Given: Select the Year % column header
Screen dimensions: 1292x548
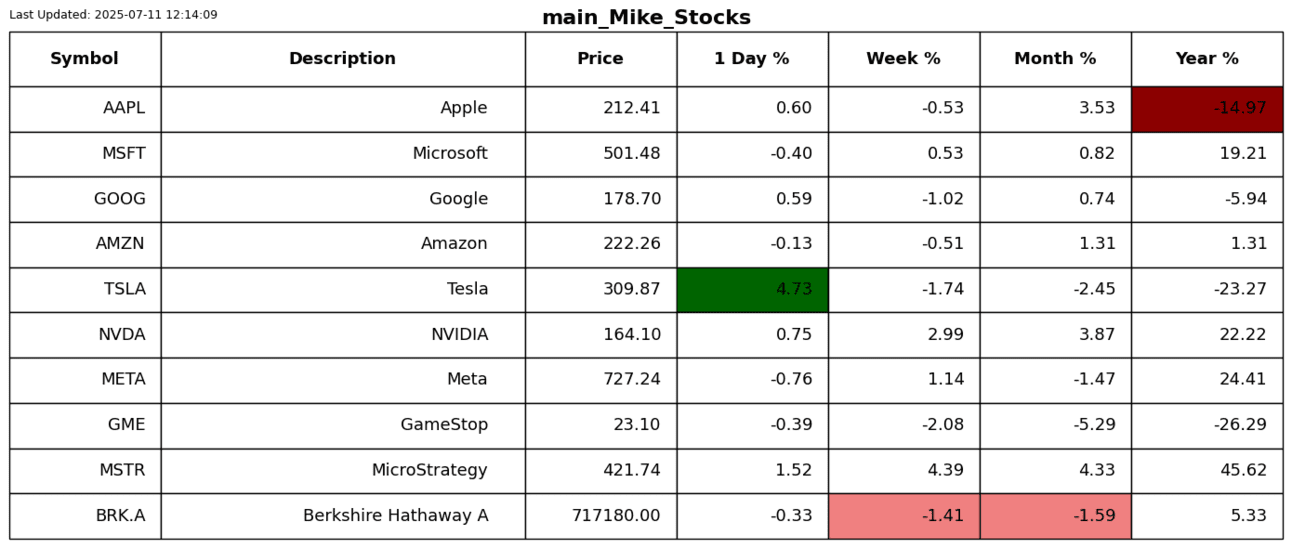Looking at the screenshot, I should coord(1206,59).
